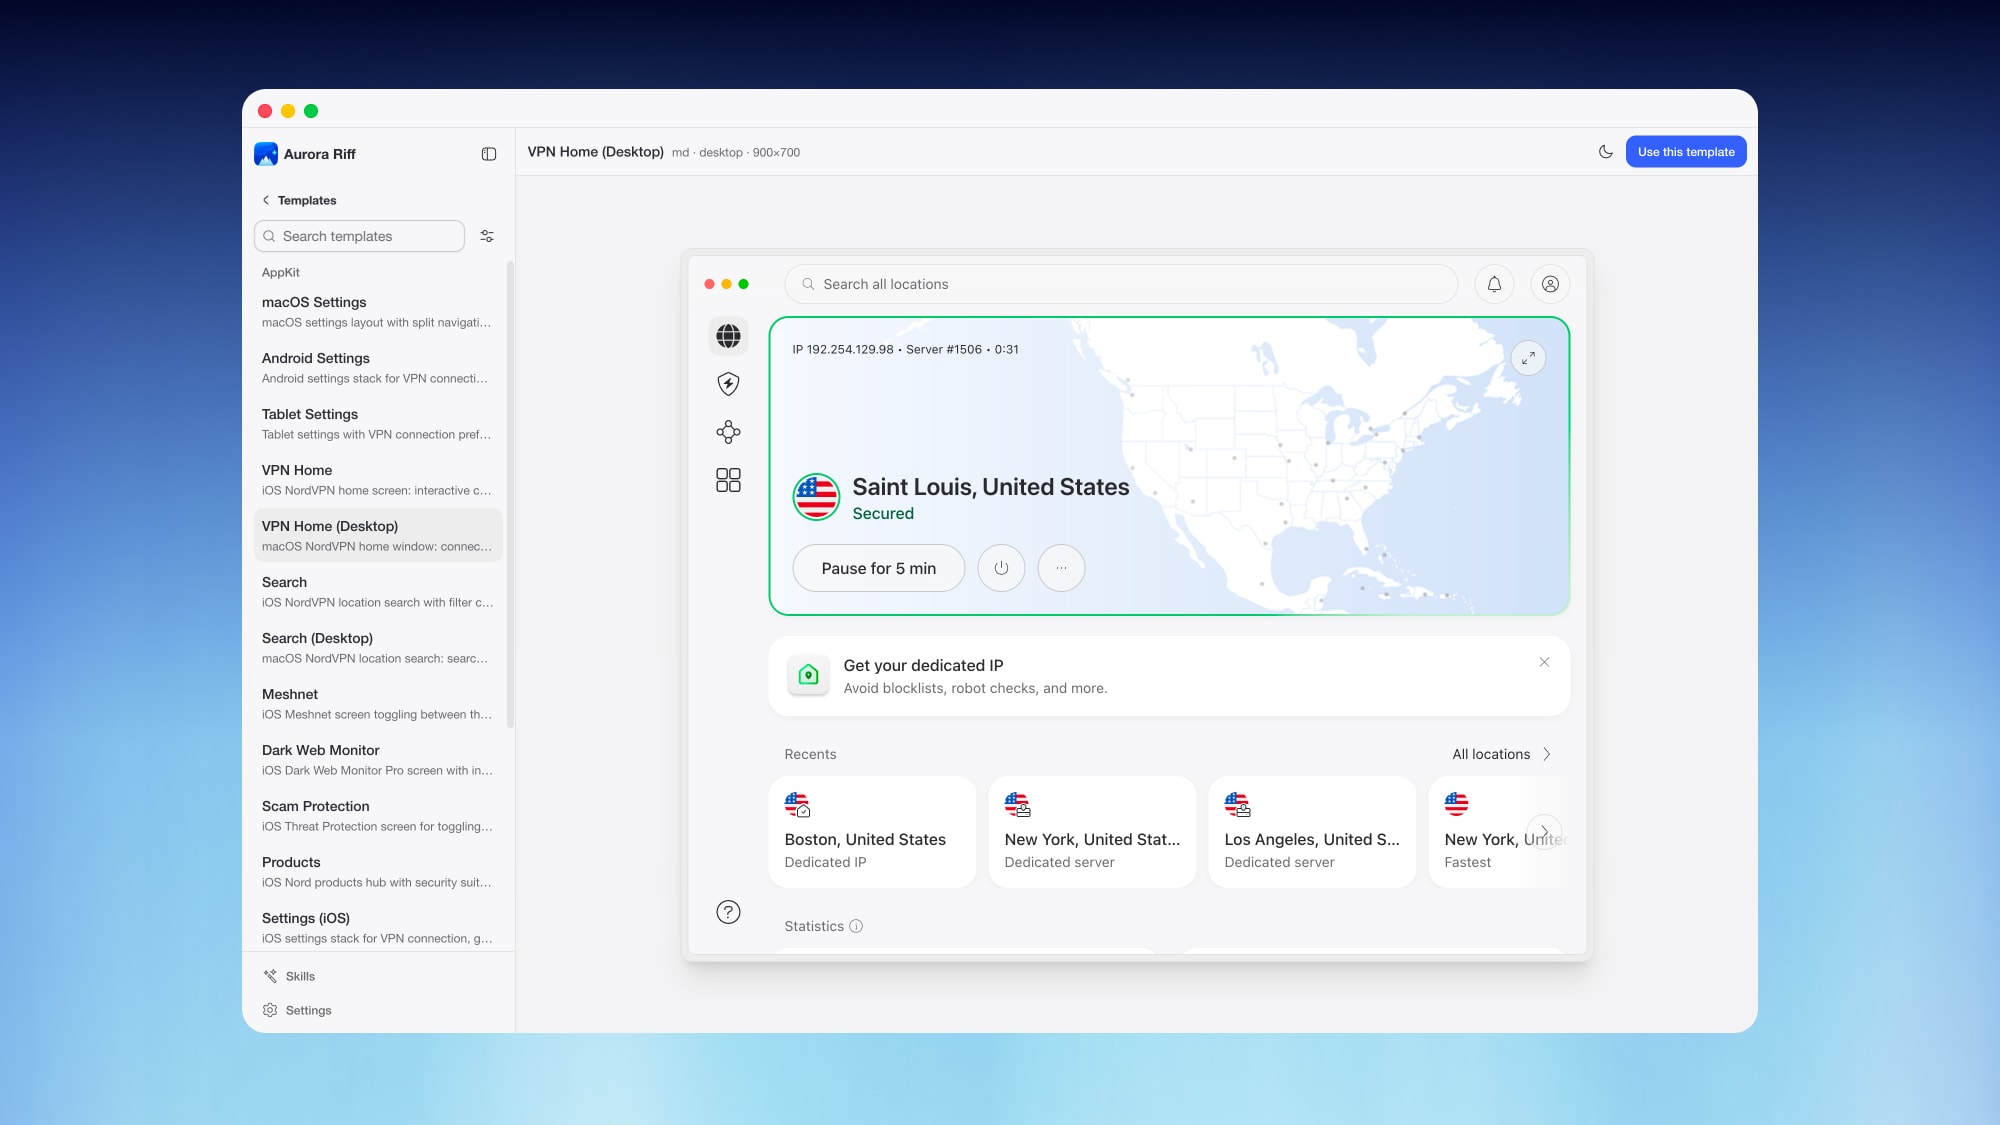Select the iOS VPN Home template
Screen dimensions: 2000x1125
tap(378, 480)
